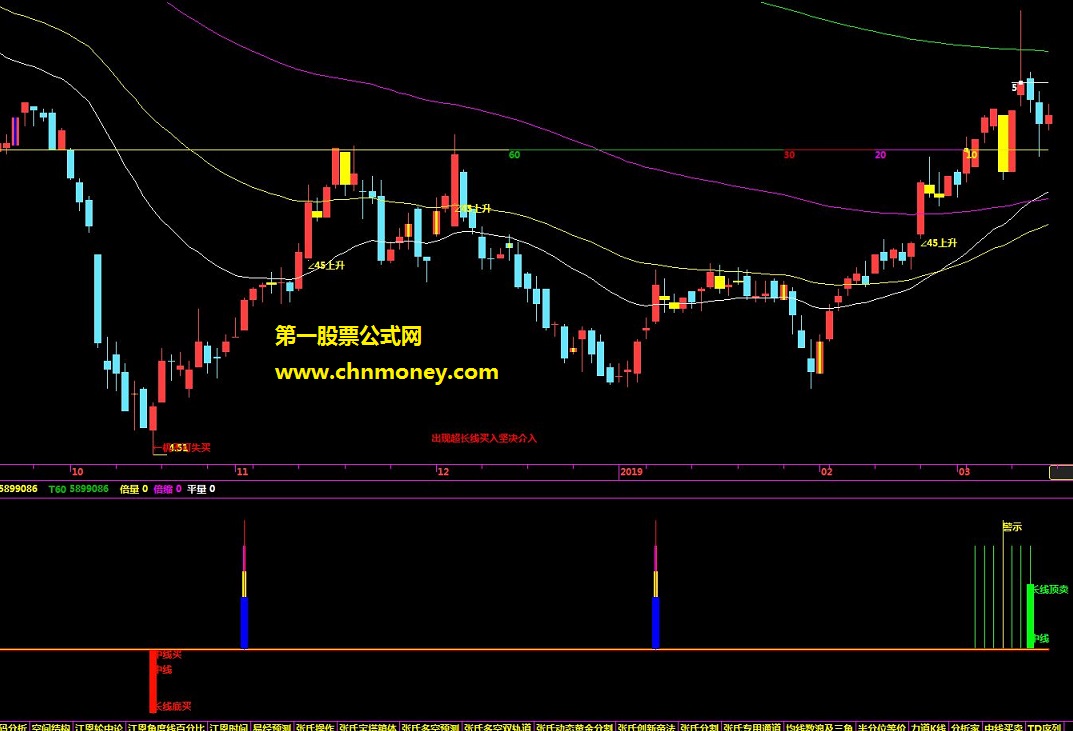This screenshot has width=1073, height=731.
Task: Open the 江恩时间 tab
Action: tap(229, 727)
